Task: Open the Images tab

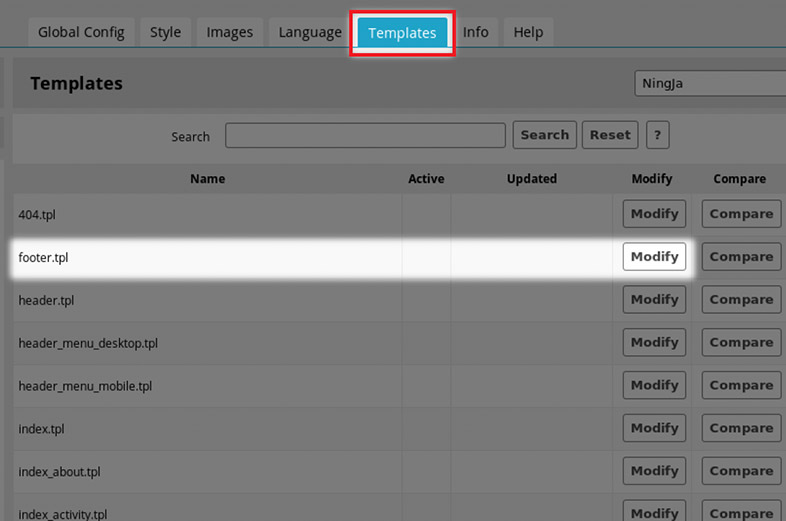Action: (230, 32)
